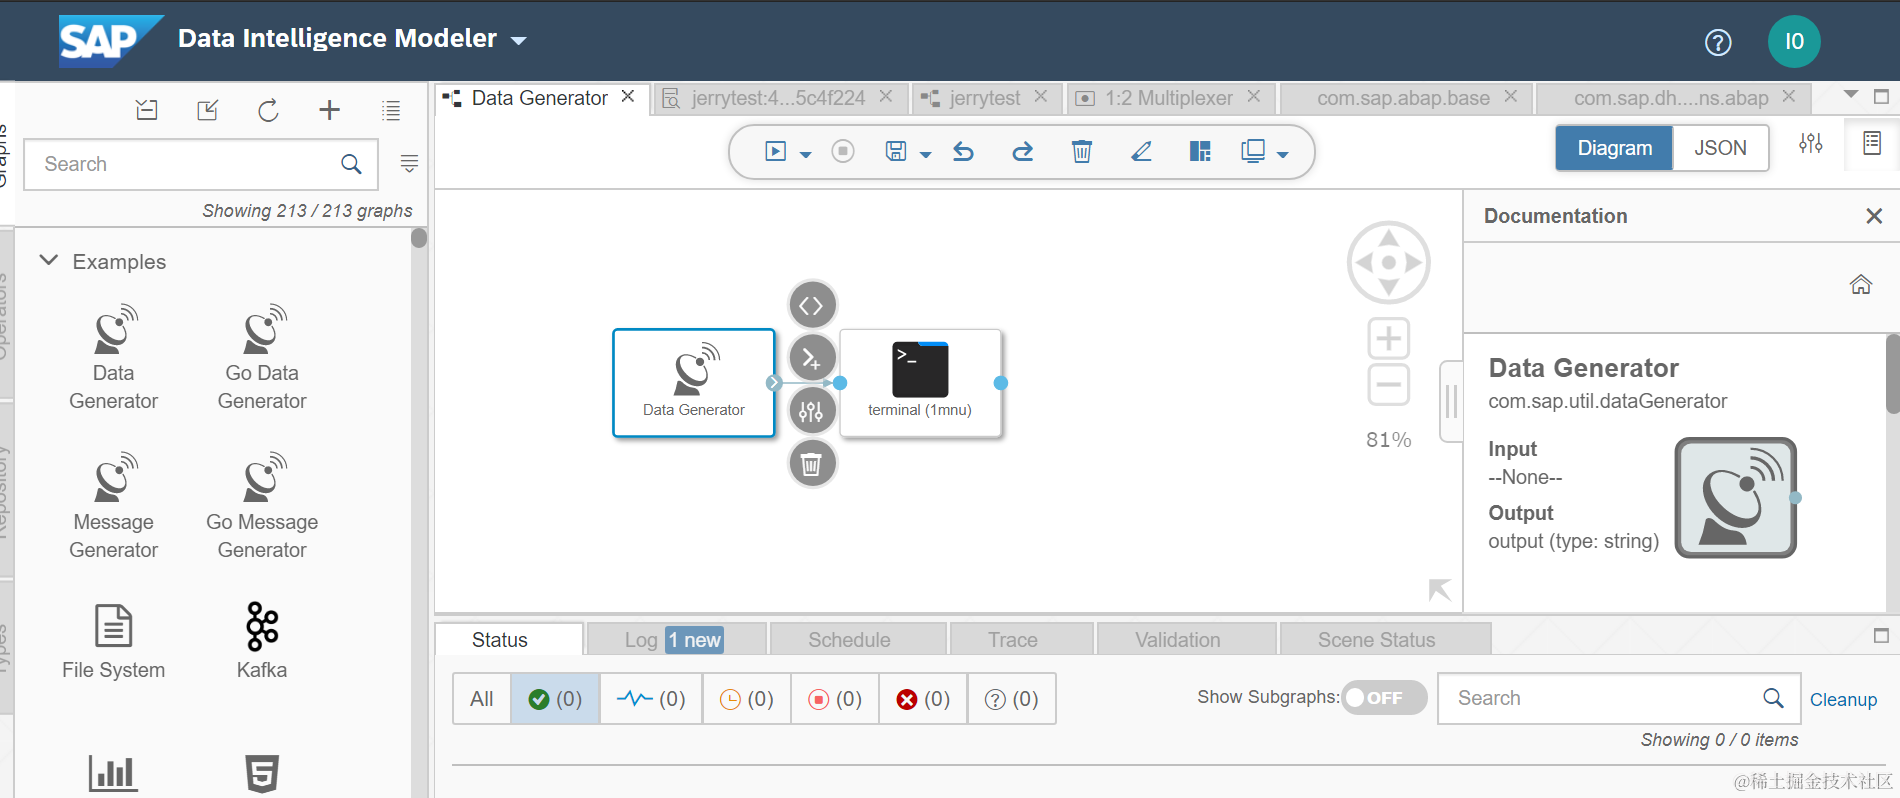Viewport: 1900px width, 798px height.
Task: Open the run options dropdown arrow
Action: [805, 154]
